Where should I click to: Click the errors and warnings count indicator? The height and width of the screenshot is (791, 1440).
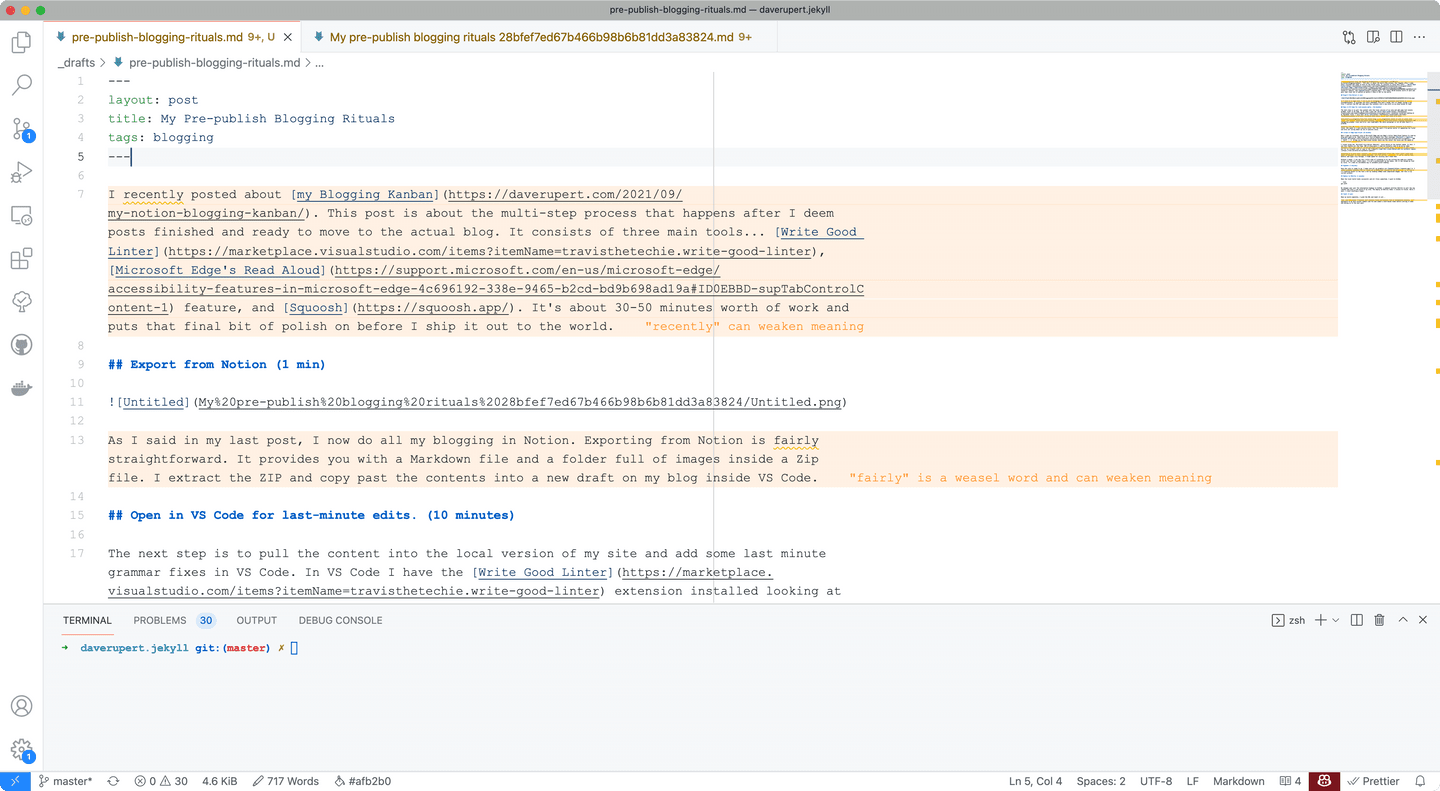click(161, 781)
